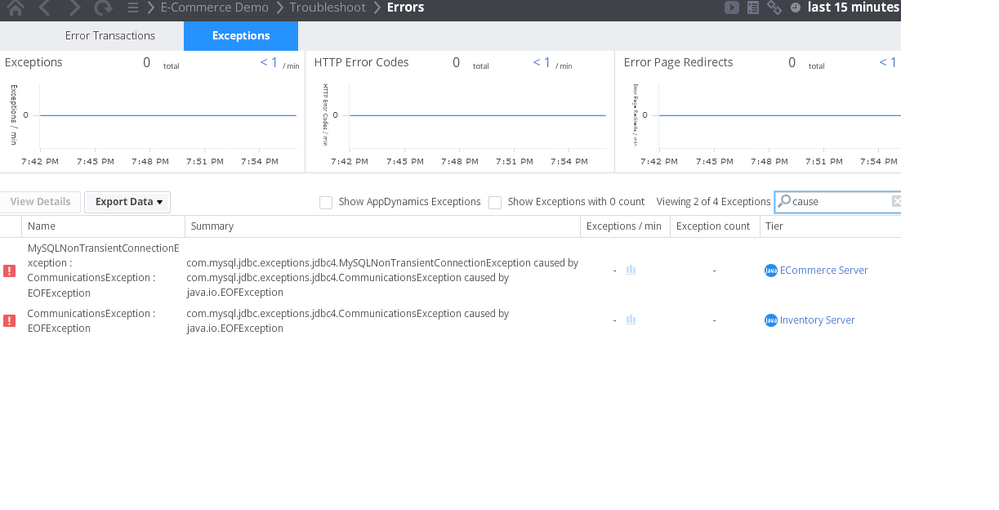The image size is (999, 510).
Task: Sort by Exception count column header
Action: click(714, 226)
